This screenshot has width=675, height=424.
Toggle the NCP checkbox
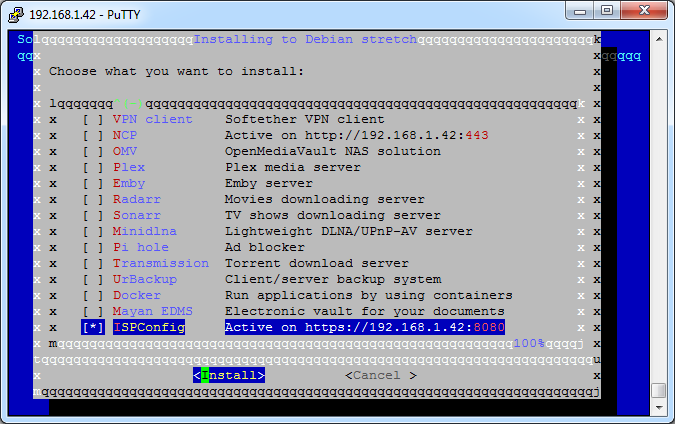point(93,136)
